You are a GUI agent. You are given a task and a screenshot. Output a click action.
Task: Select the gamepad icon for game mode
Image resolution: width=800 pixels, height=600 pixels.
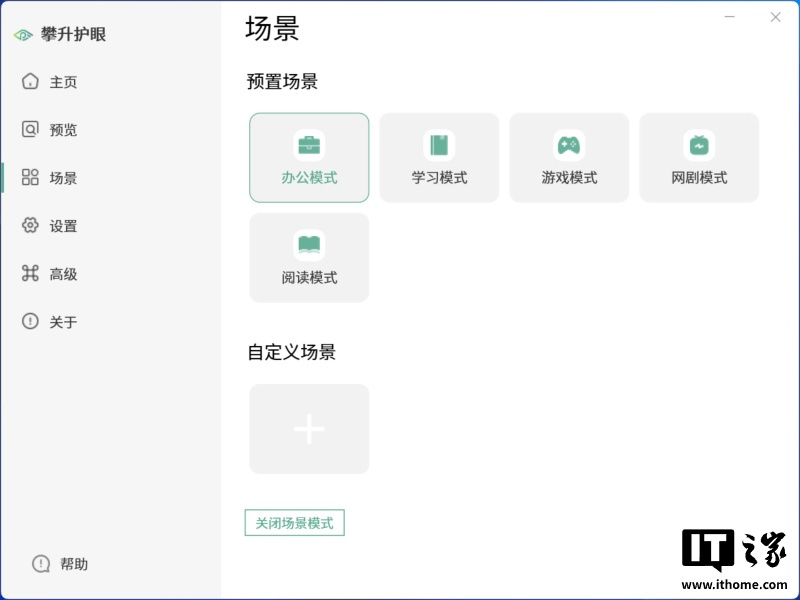(569, 145)
